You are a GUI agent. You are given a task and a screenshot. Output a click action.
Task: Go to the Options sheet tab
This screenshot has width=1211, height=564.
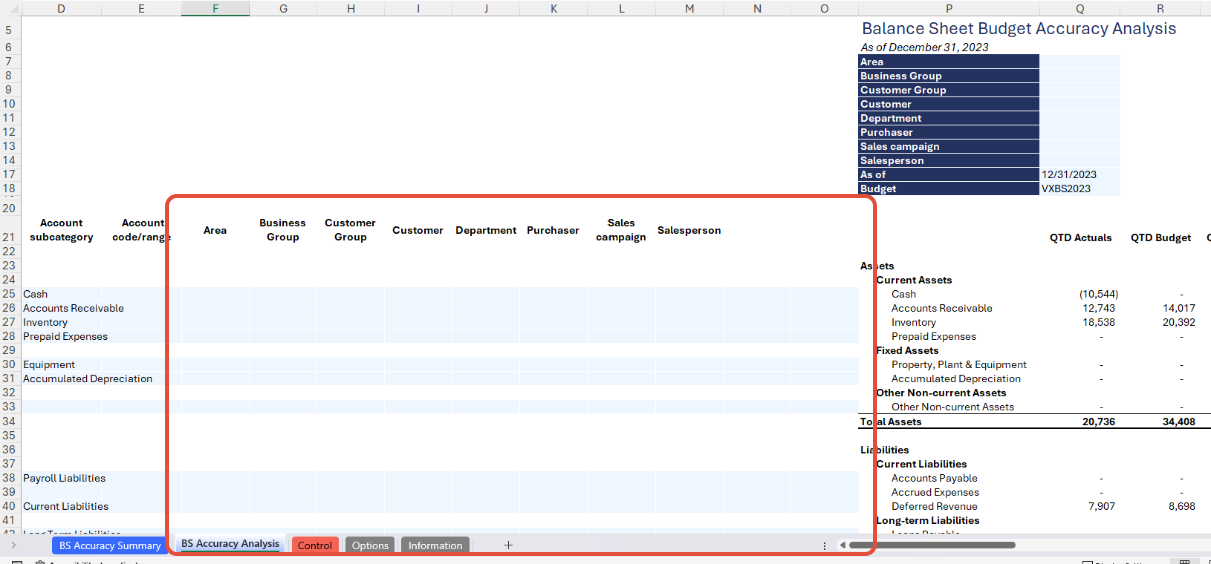pos(370,545)
